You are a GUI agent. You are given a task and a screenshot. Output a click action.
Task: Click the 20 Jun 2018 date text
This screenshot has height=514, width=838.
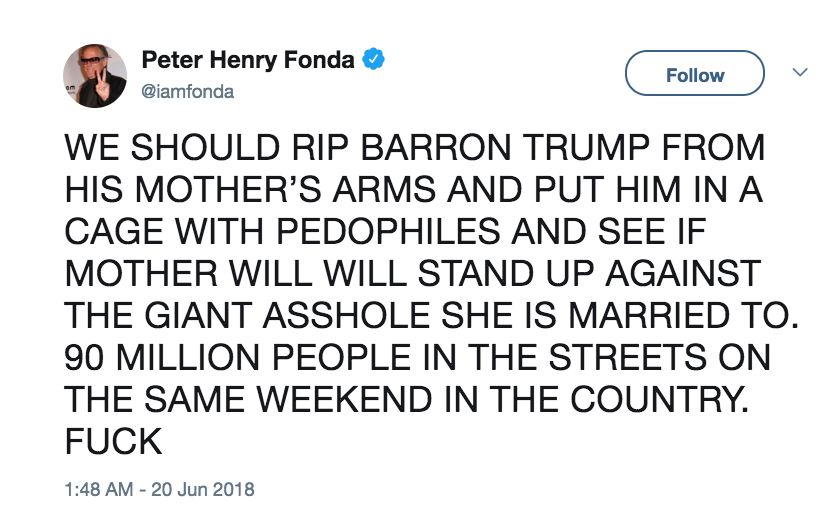coord(203,489)
